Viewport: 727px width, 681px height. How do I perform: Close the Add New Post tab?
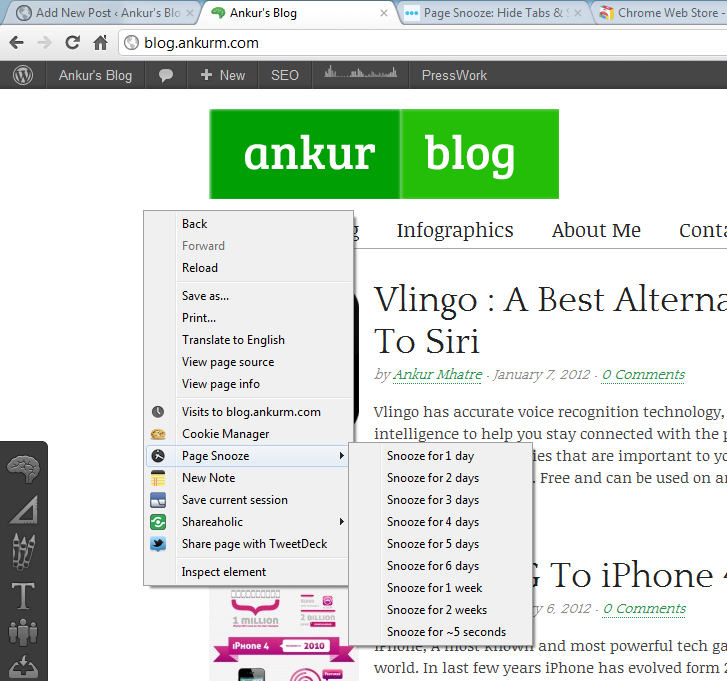[x=190, y=13]
